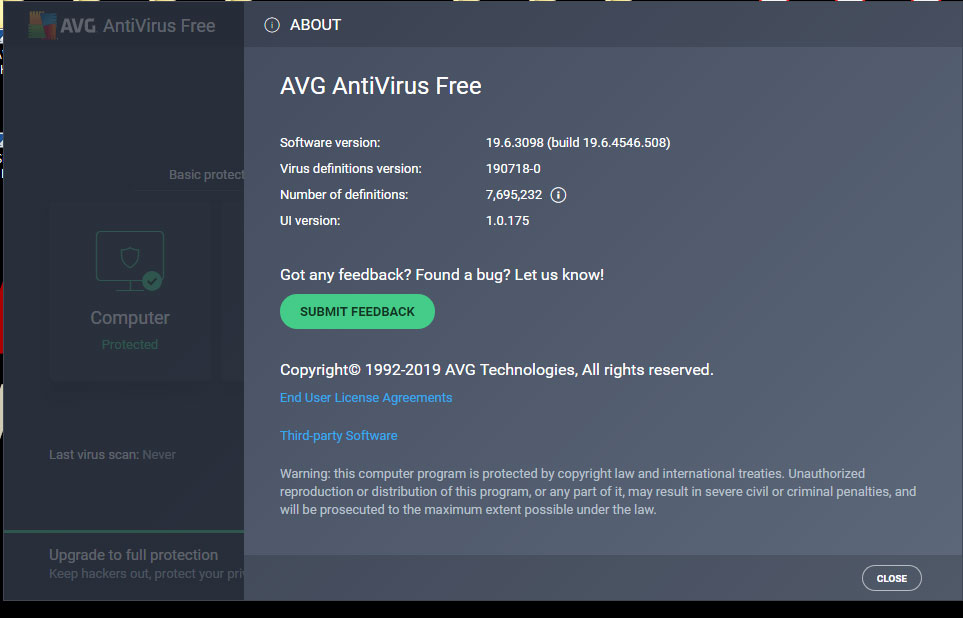This screenshot has height=618, width=963.
Task: Click the Computer tile label
Action: 130,318
